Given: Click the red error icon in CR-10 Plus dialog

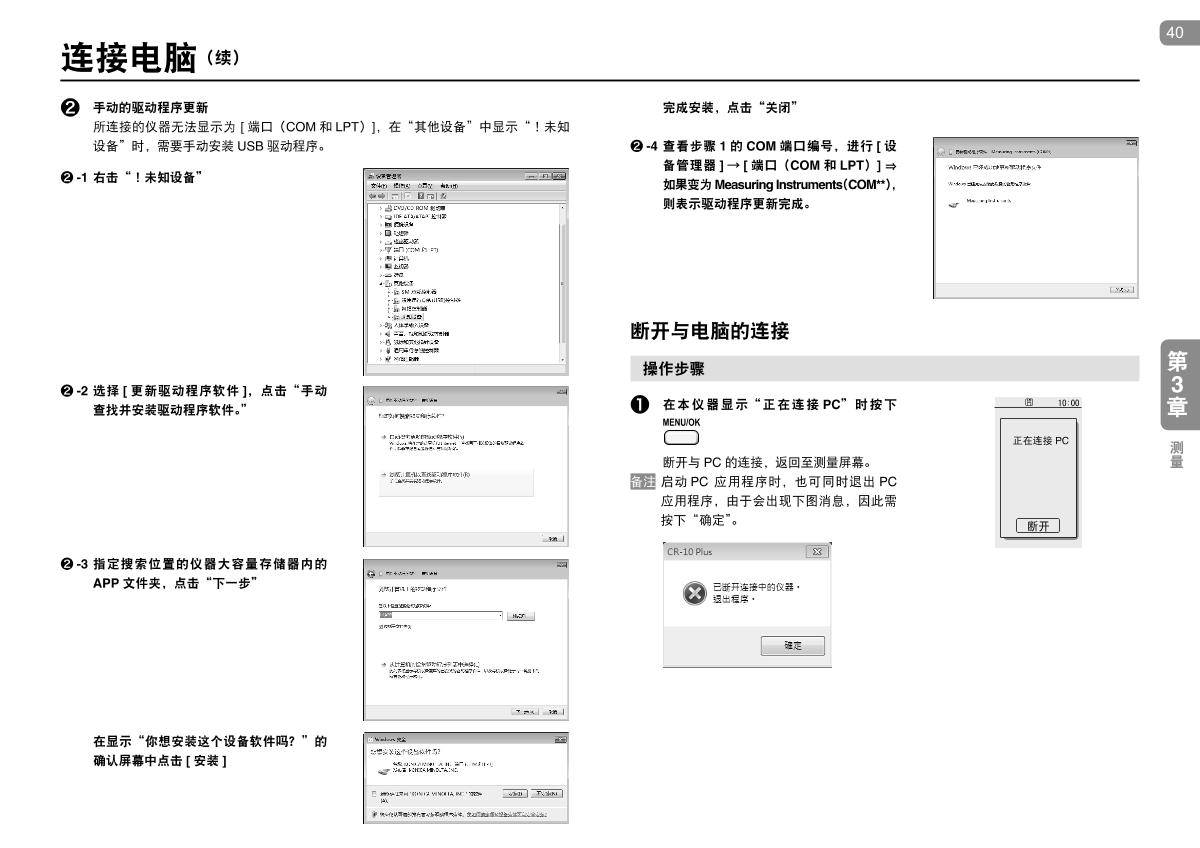Looking at the screenshot, I should (x=694, y=592).
